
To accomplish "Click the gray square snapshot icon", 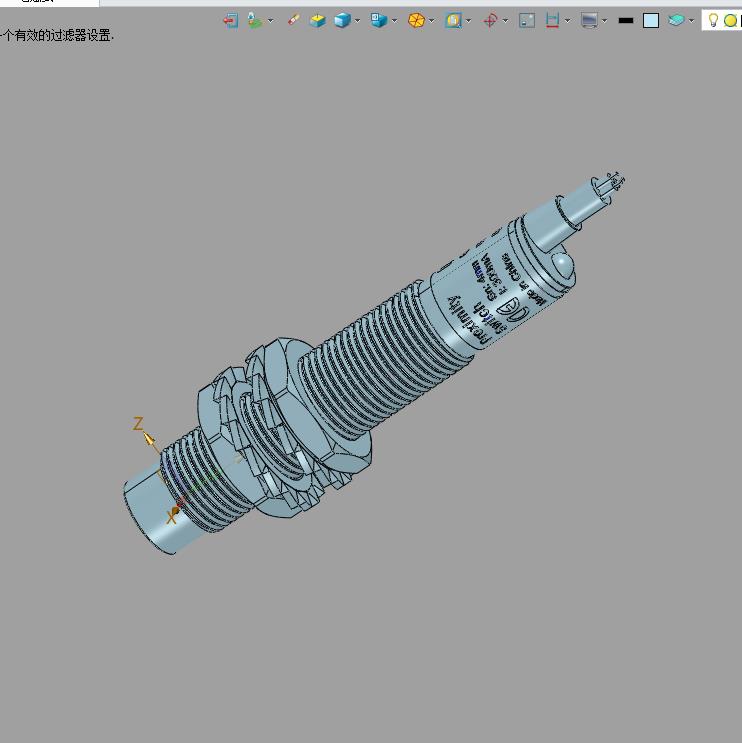I will pos(527,20).
